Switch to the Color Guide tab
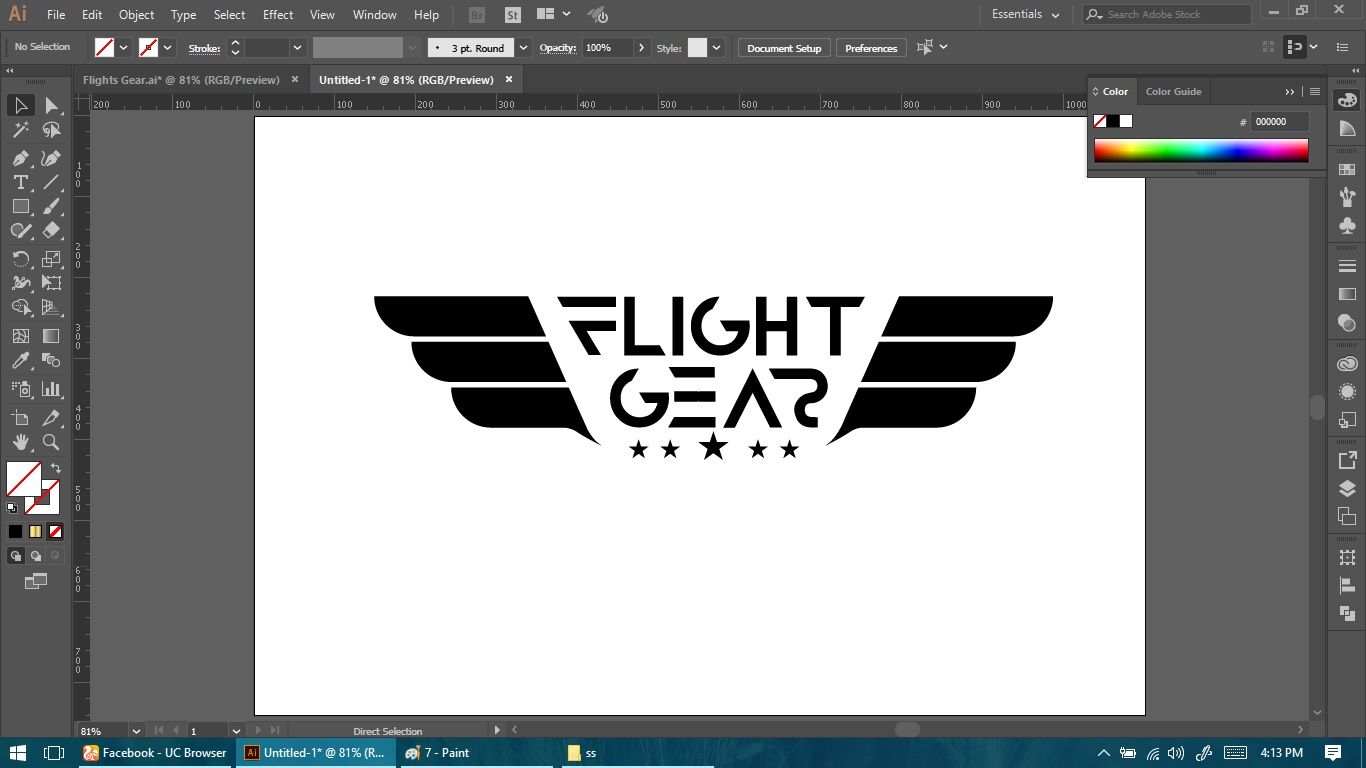The width and height of the screenshot is (1366, 768). point(1173,92)
